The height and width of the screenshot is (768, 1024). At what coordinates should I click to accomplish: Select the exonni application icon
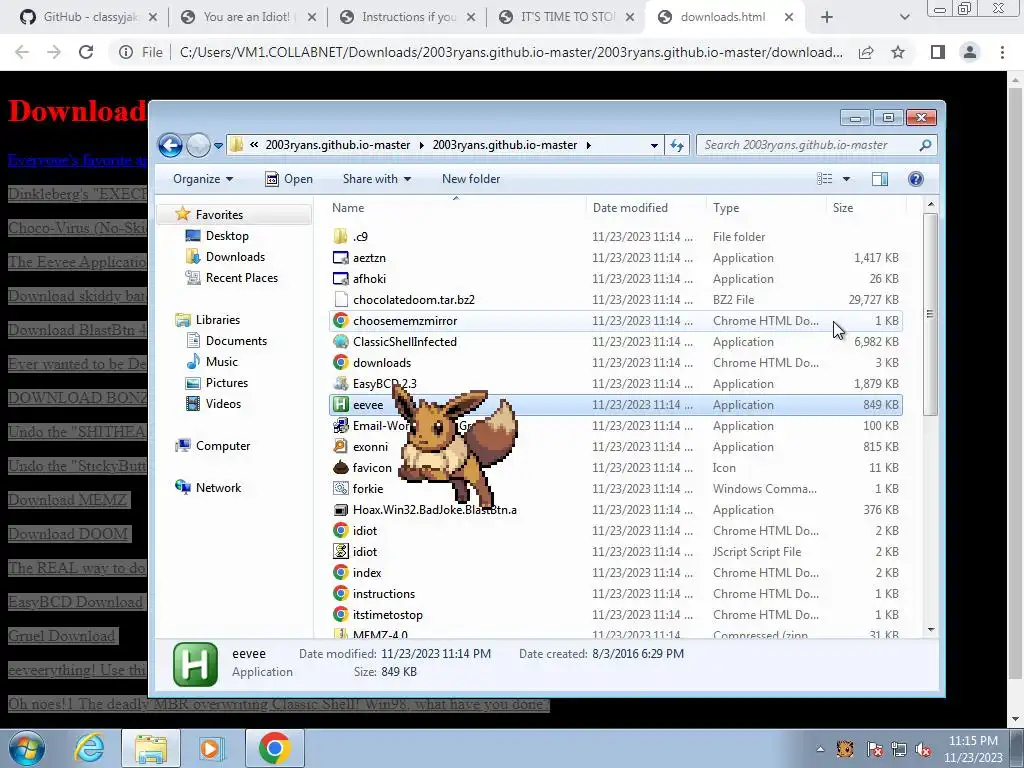[340, 446]
